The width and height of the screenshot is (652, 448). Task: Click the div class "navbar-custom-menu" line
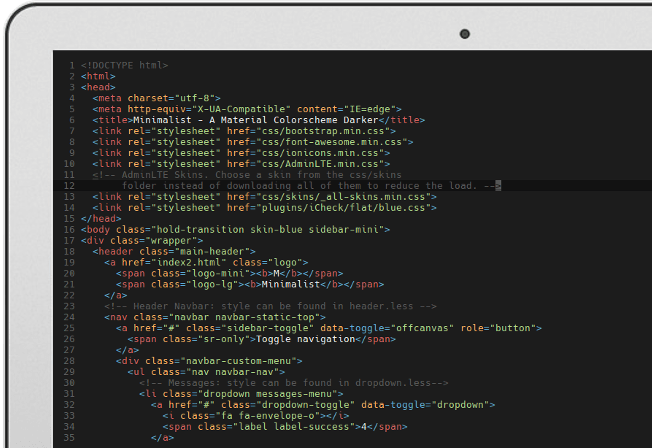(209, 361)
